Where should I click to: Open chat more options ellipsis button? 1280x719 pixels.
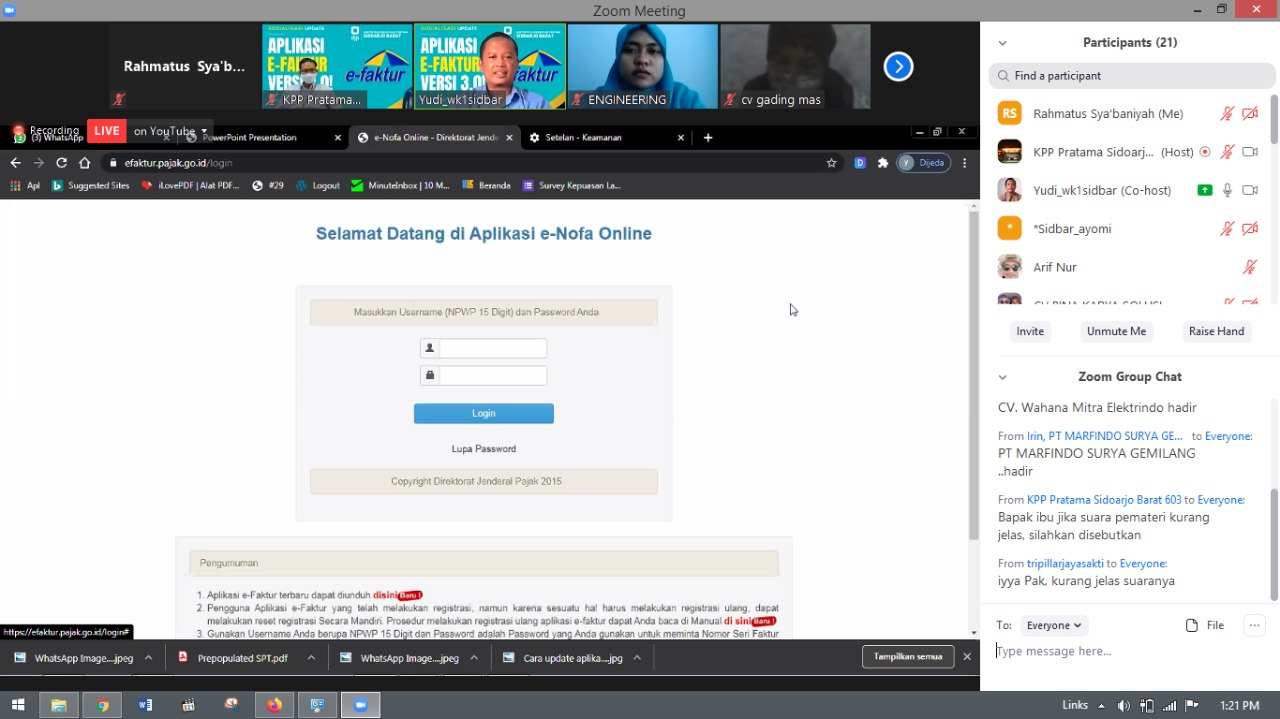(x=1253, y=625)
